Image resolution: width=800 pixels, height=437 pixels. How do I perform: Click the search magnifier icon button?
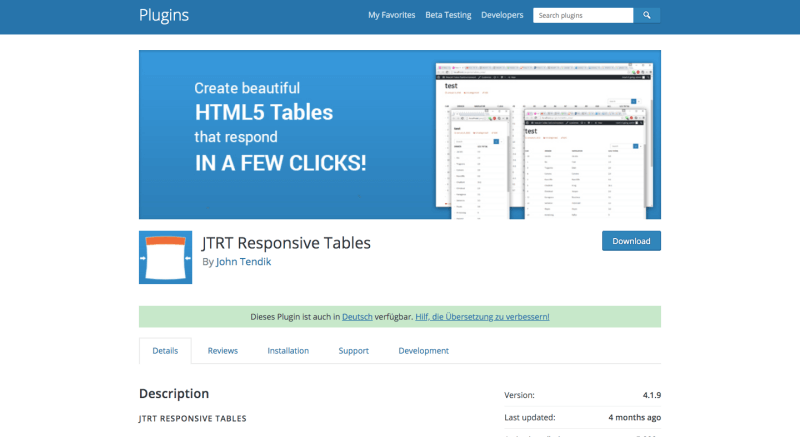(646, 15)
